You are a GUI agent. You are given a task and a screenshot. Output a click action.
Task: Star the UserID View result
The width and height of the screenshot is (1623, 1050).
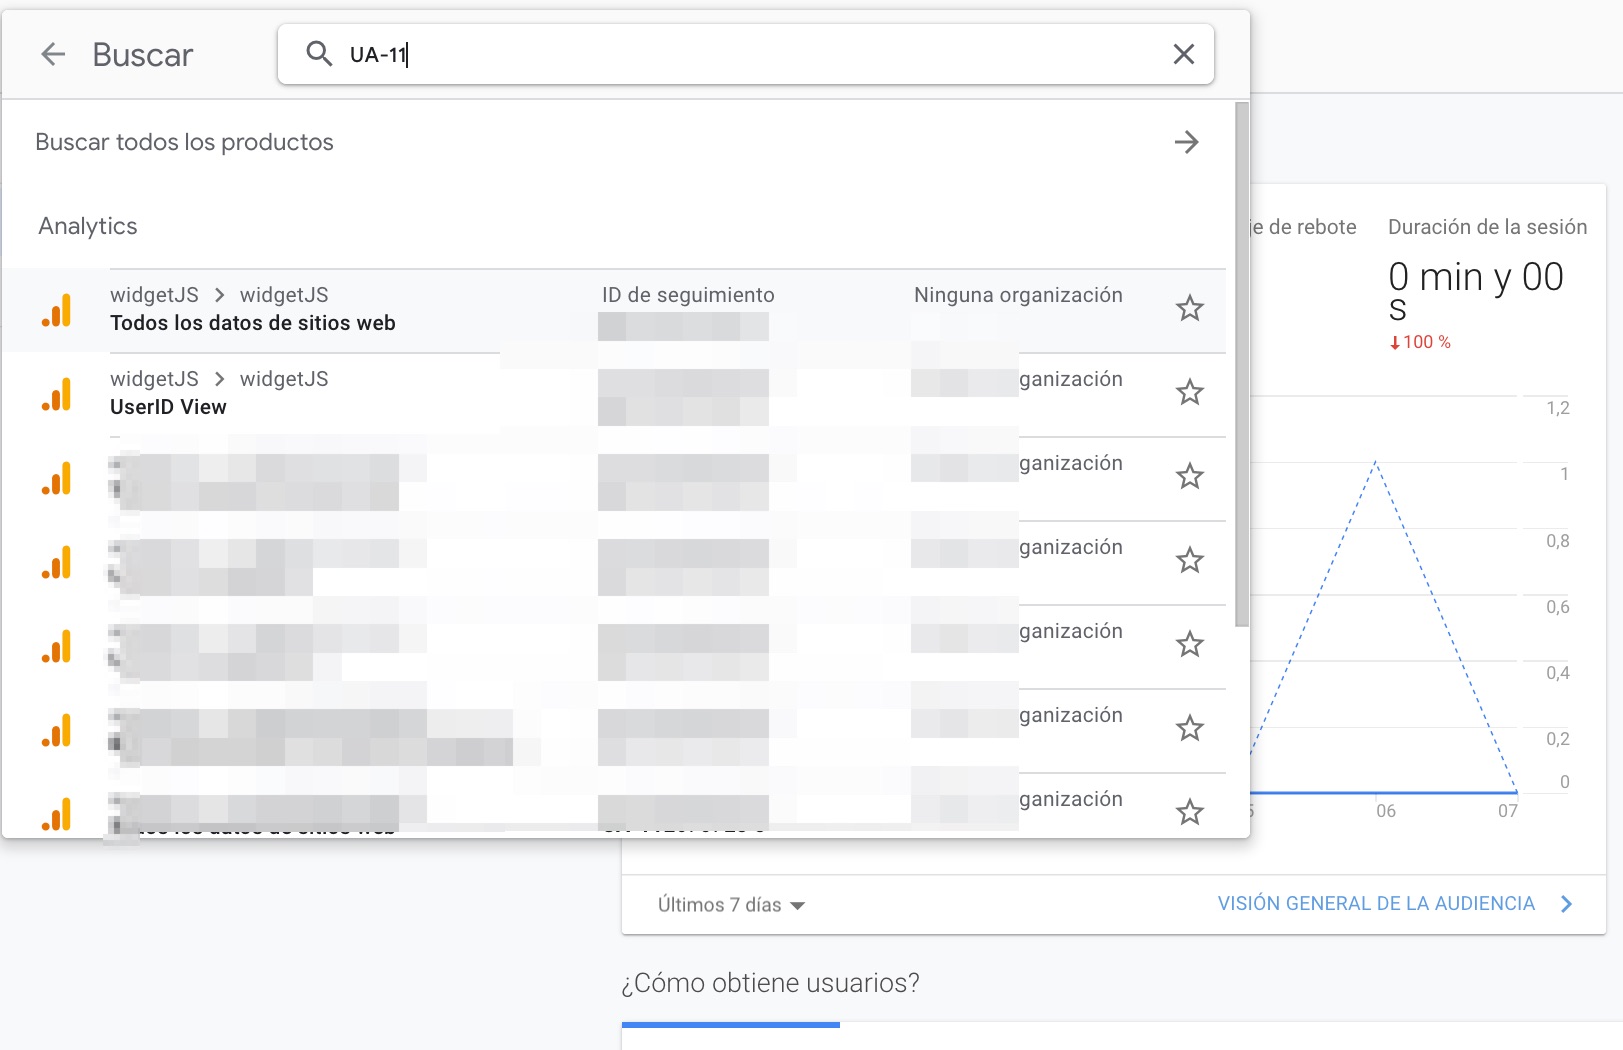point(1190,392)
